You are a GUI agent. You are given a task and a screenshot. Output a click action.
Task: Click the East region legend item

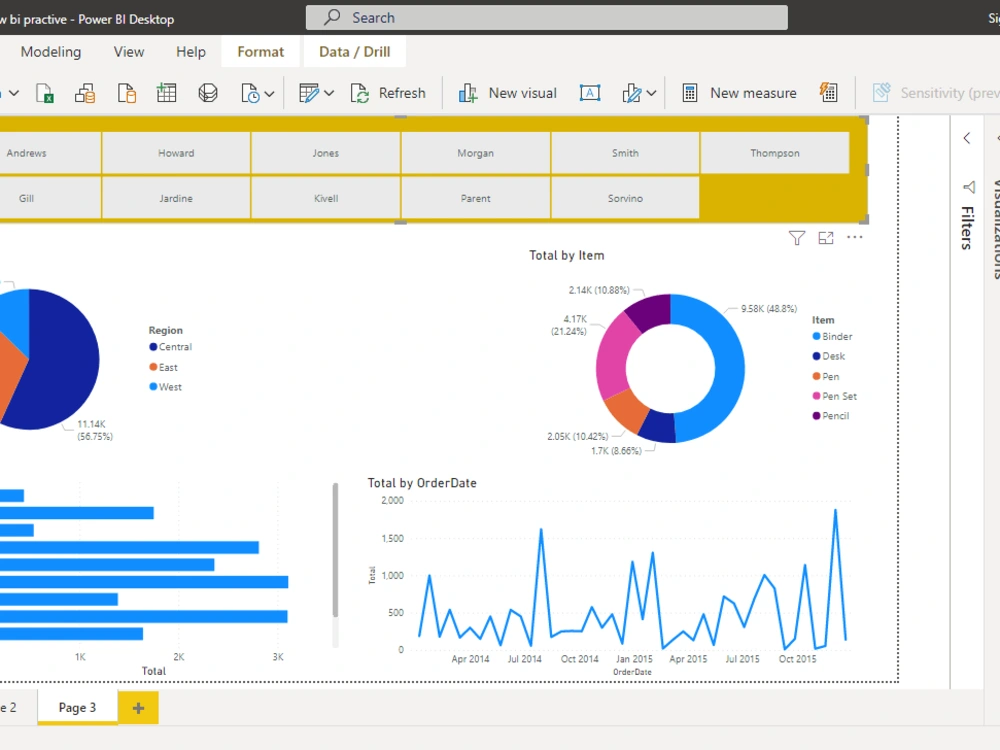click(x=163, y=367)
